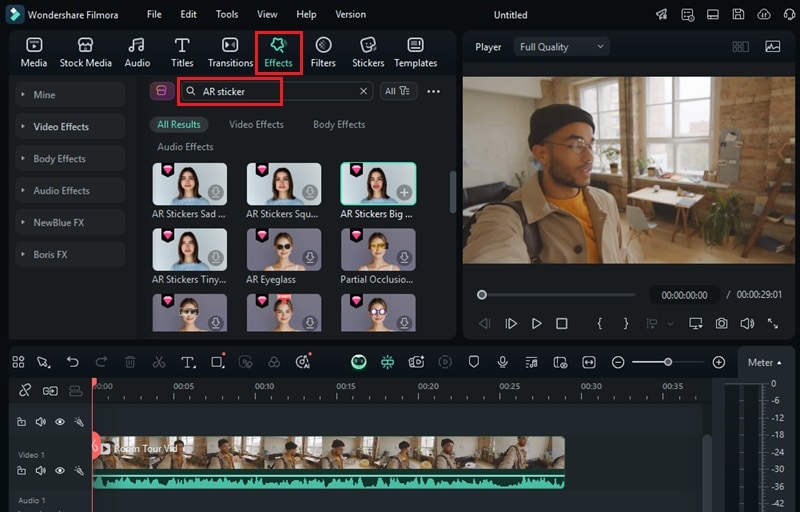Switch to the Audio library
The width and height of the screenshot is (800, 512).
tap(137, 52)
